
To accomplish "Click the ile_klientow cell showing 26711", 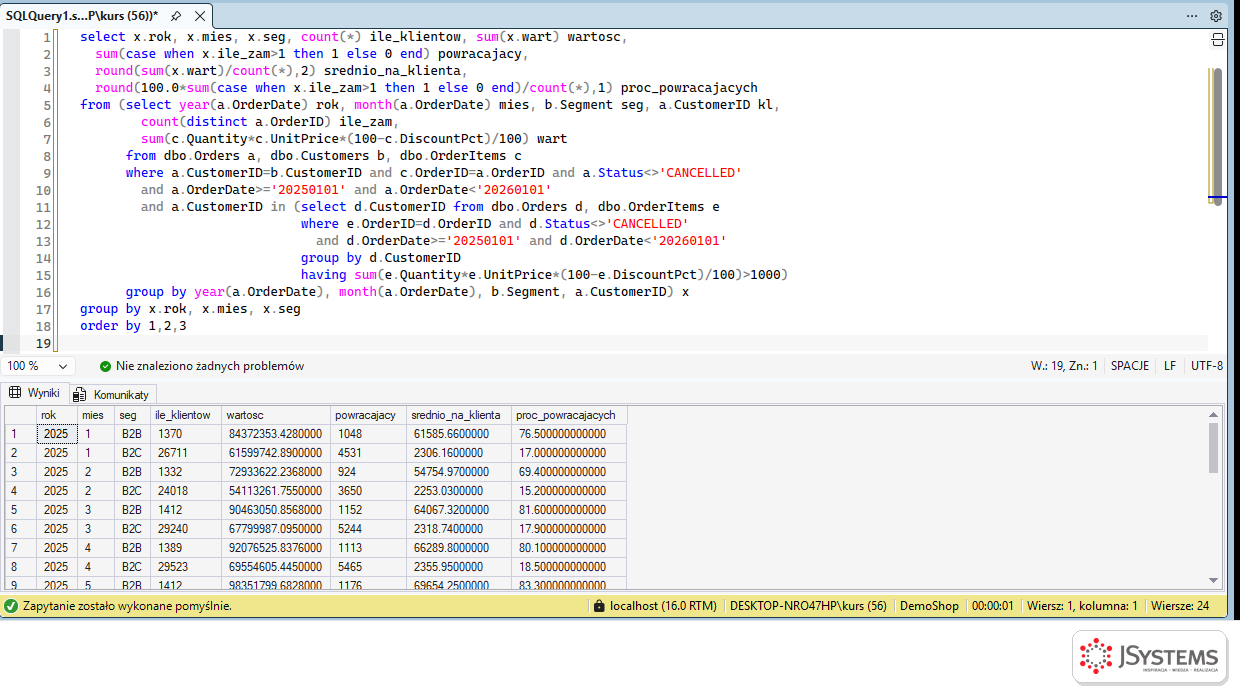I will 186,453.
